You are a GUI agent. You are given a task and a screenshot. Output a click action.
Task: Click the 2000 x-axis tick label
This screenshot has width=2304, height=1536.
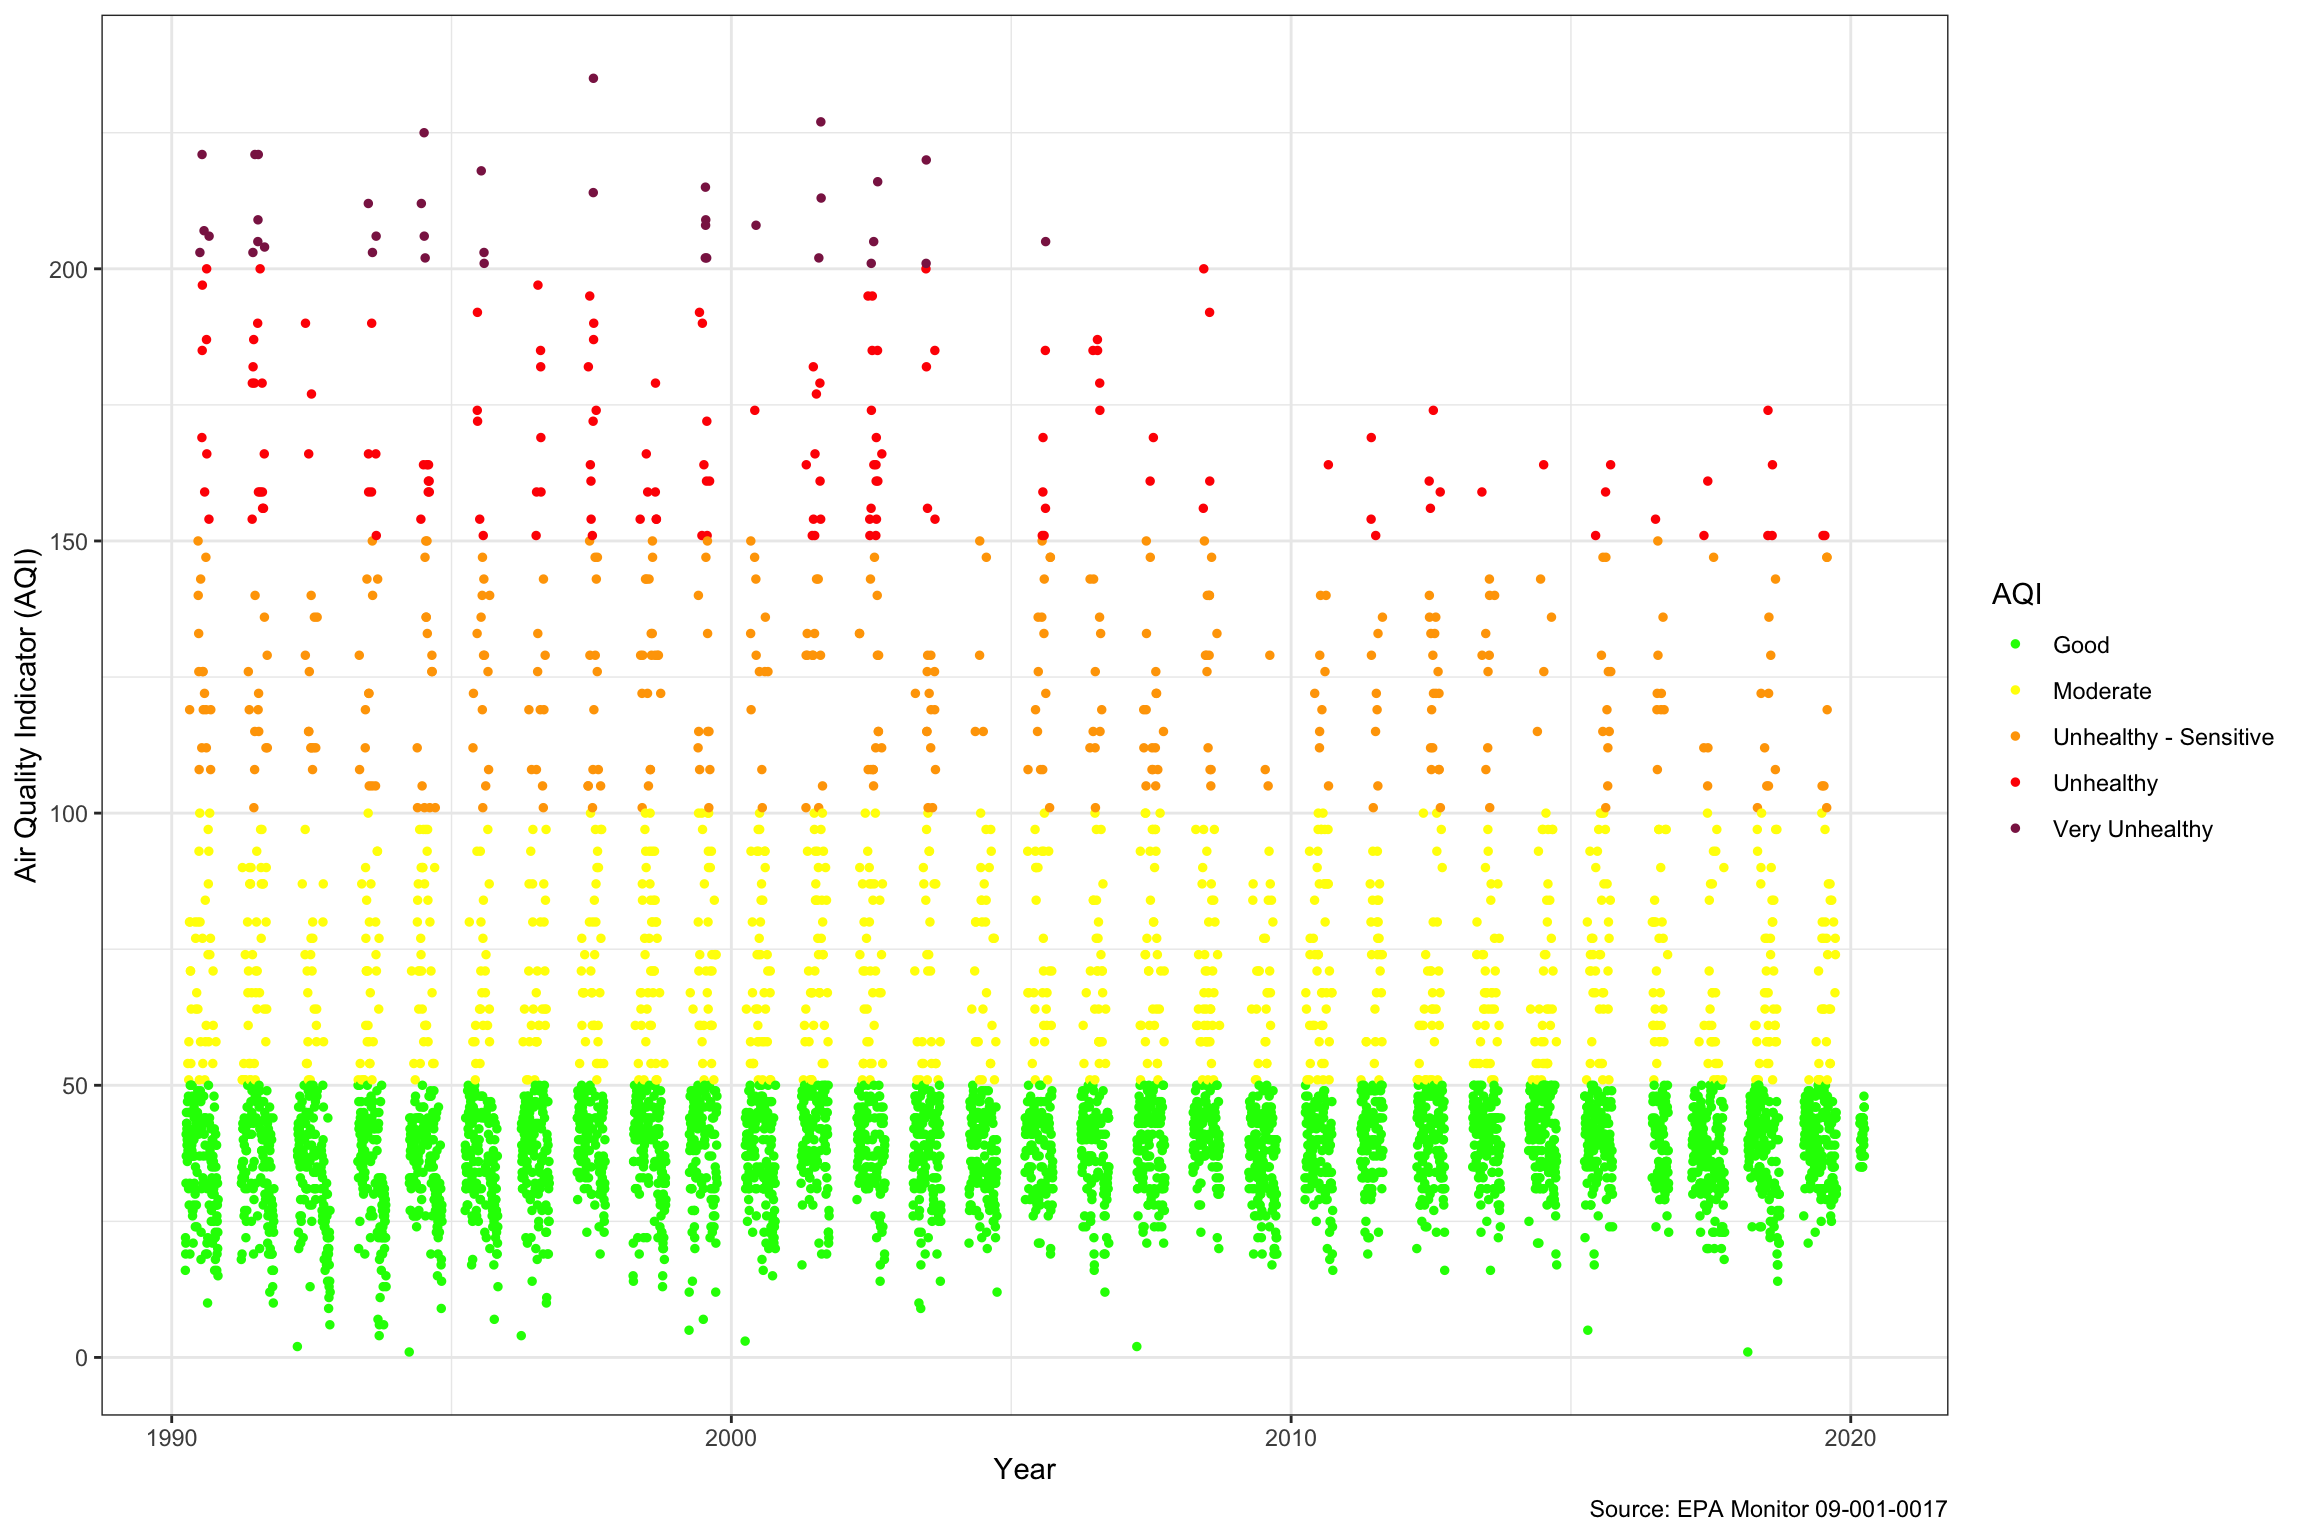(731, 1439)
